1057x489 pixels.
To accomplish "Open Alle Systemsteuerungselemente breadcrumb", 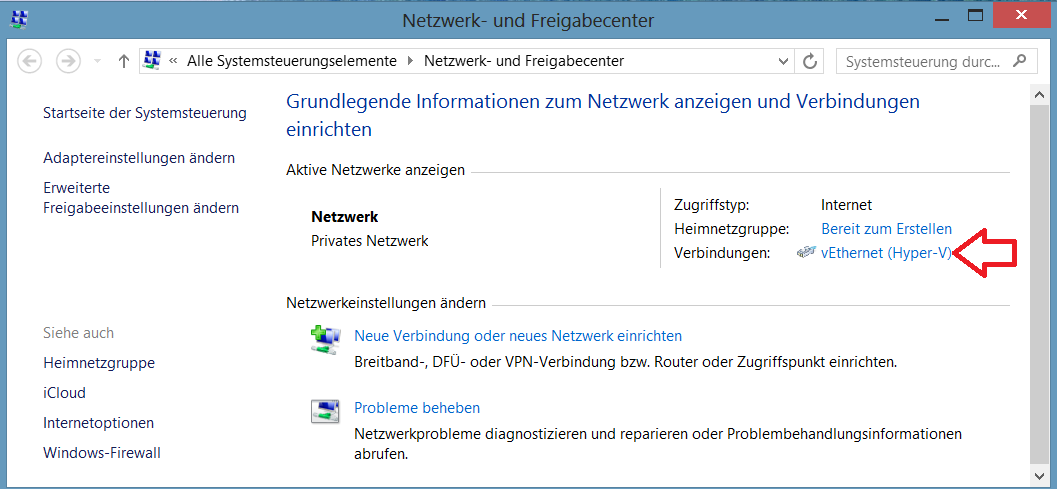I will 292,61.
